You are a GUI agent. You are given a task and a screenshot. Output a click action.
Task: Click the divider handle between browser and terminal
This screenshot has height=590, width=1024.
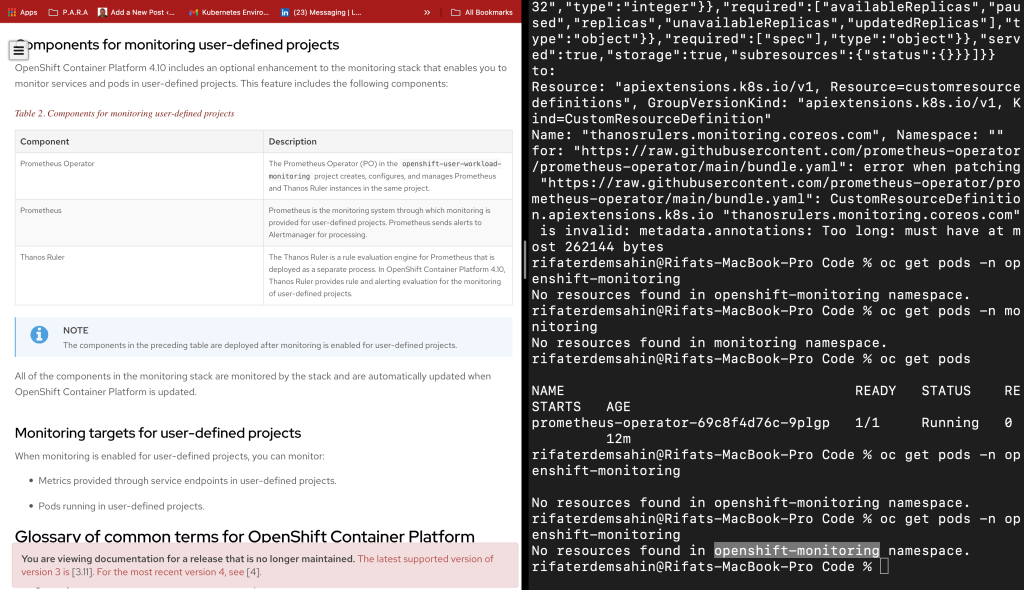point(525,260)
